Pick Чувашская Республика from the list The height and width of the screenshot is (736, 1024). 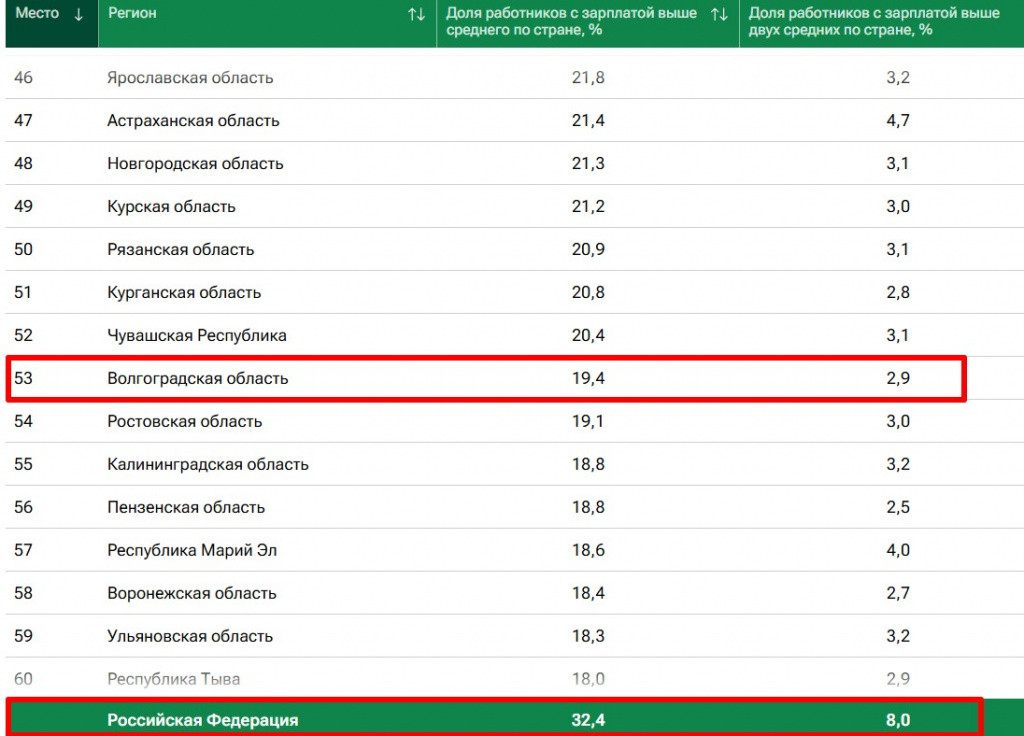(x=196, y=336)
